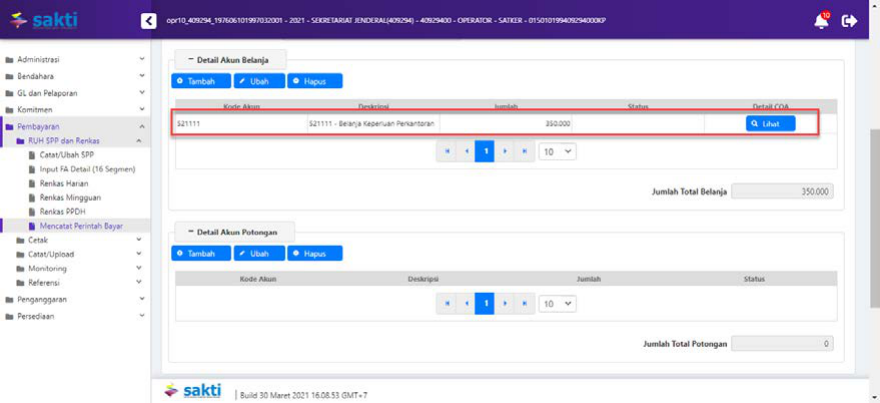880x403 pixels.
Task: Open rows-per-page dropdown in Potongan table
Action: click(x=557, y=303)
